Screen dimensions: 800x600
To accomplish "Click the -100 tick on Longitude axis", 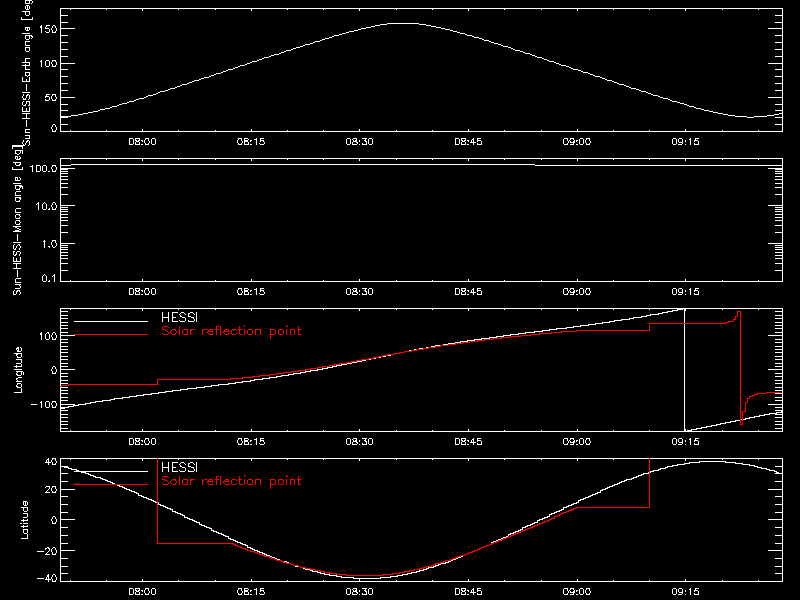I will coord(44,404).
